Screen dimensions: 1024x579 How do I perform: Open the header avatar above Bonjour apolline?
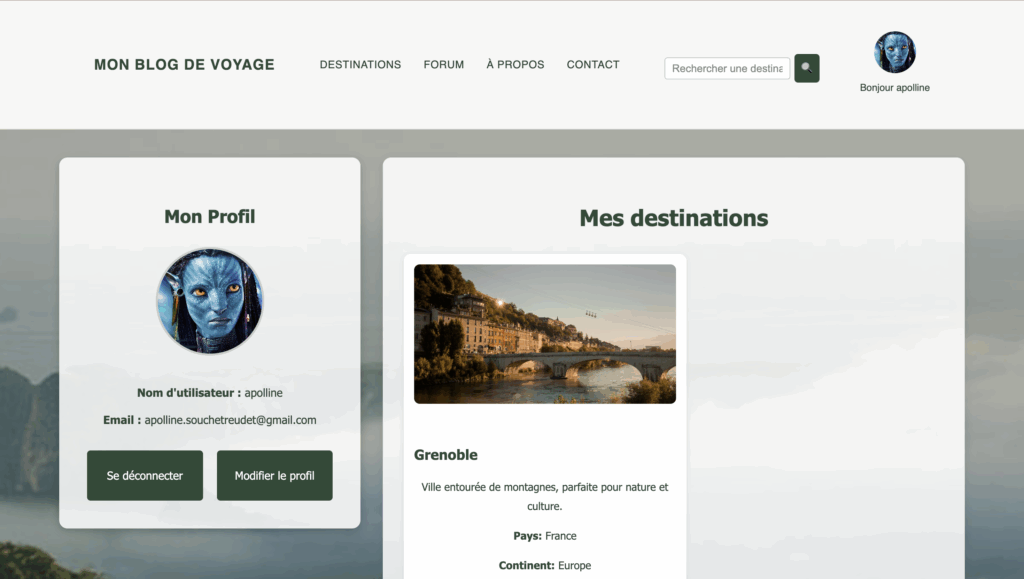895,52
